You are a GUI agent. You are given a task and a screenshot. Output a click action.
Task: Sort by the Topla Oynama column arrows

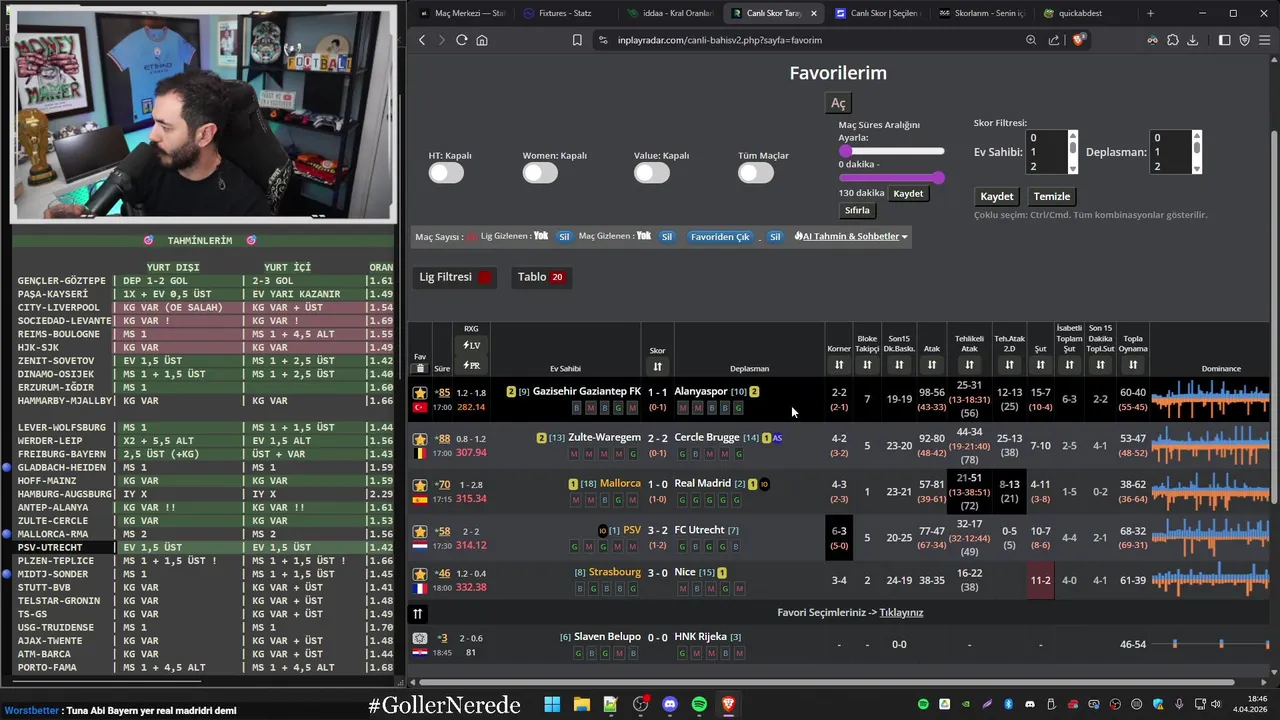1133,365
